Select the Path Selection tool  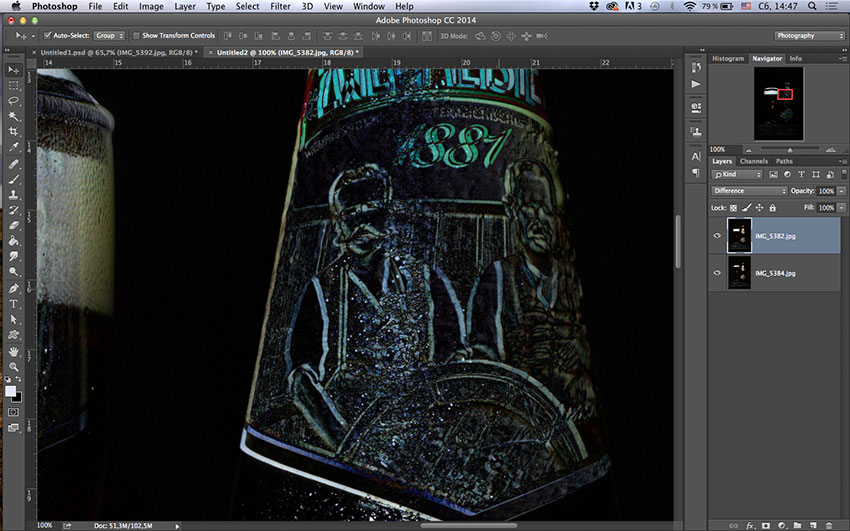coord(14,320)
